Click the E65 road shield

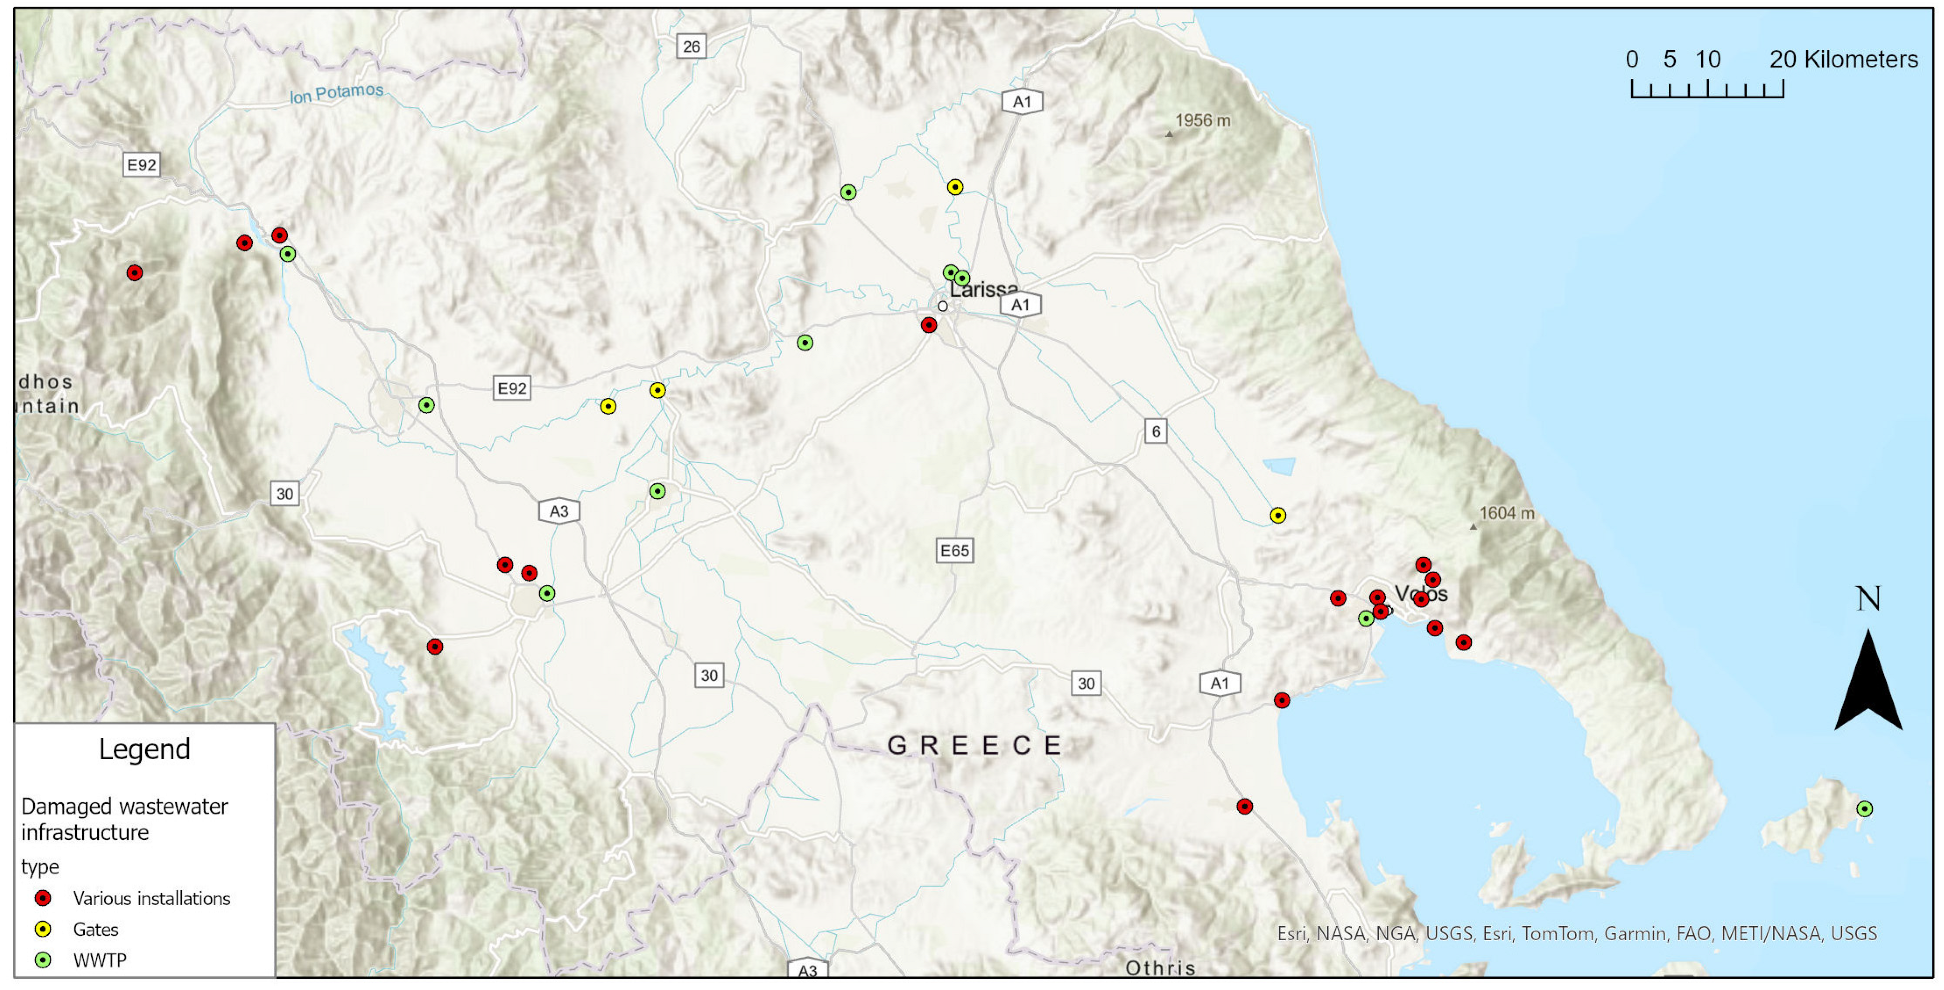(954, 550)
